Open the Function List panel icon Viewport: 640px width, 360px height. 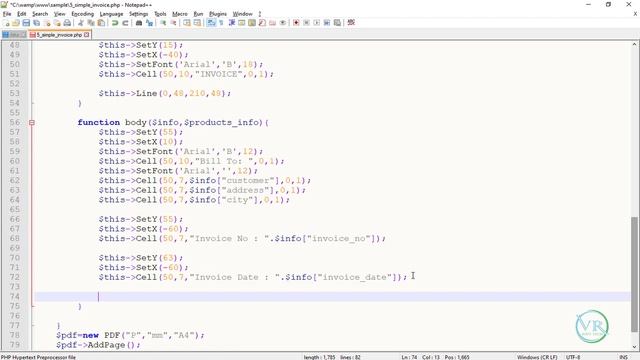coord(262,23)
